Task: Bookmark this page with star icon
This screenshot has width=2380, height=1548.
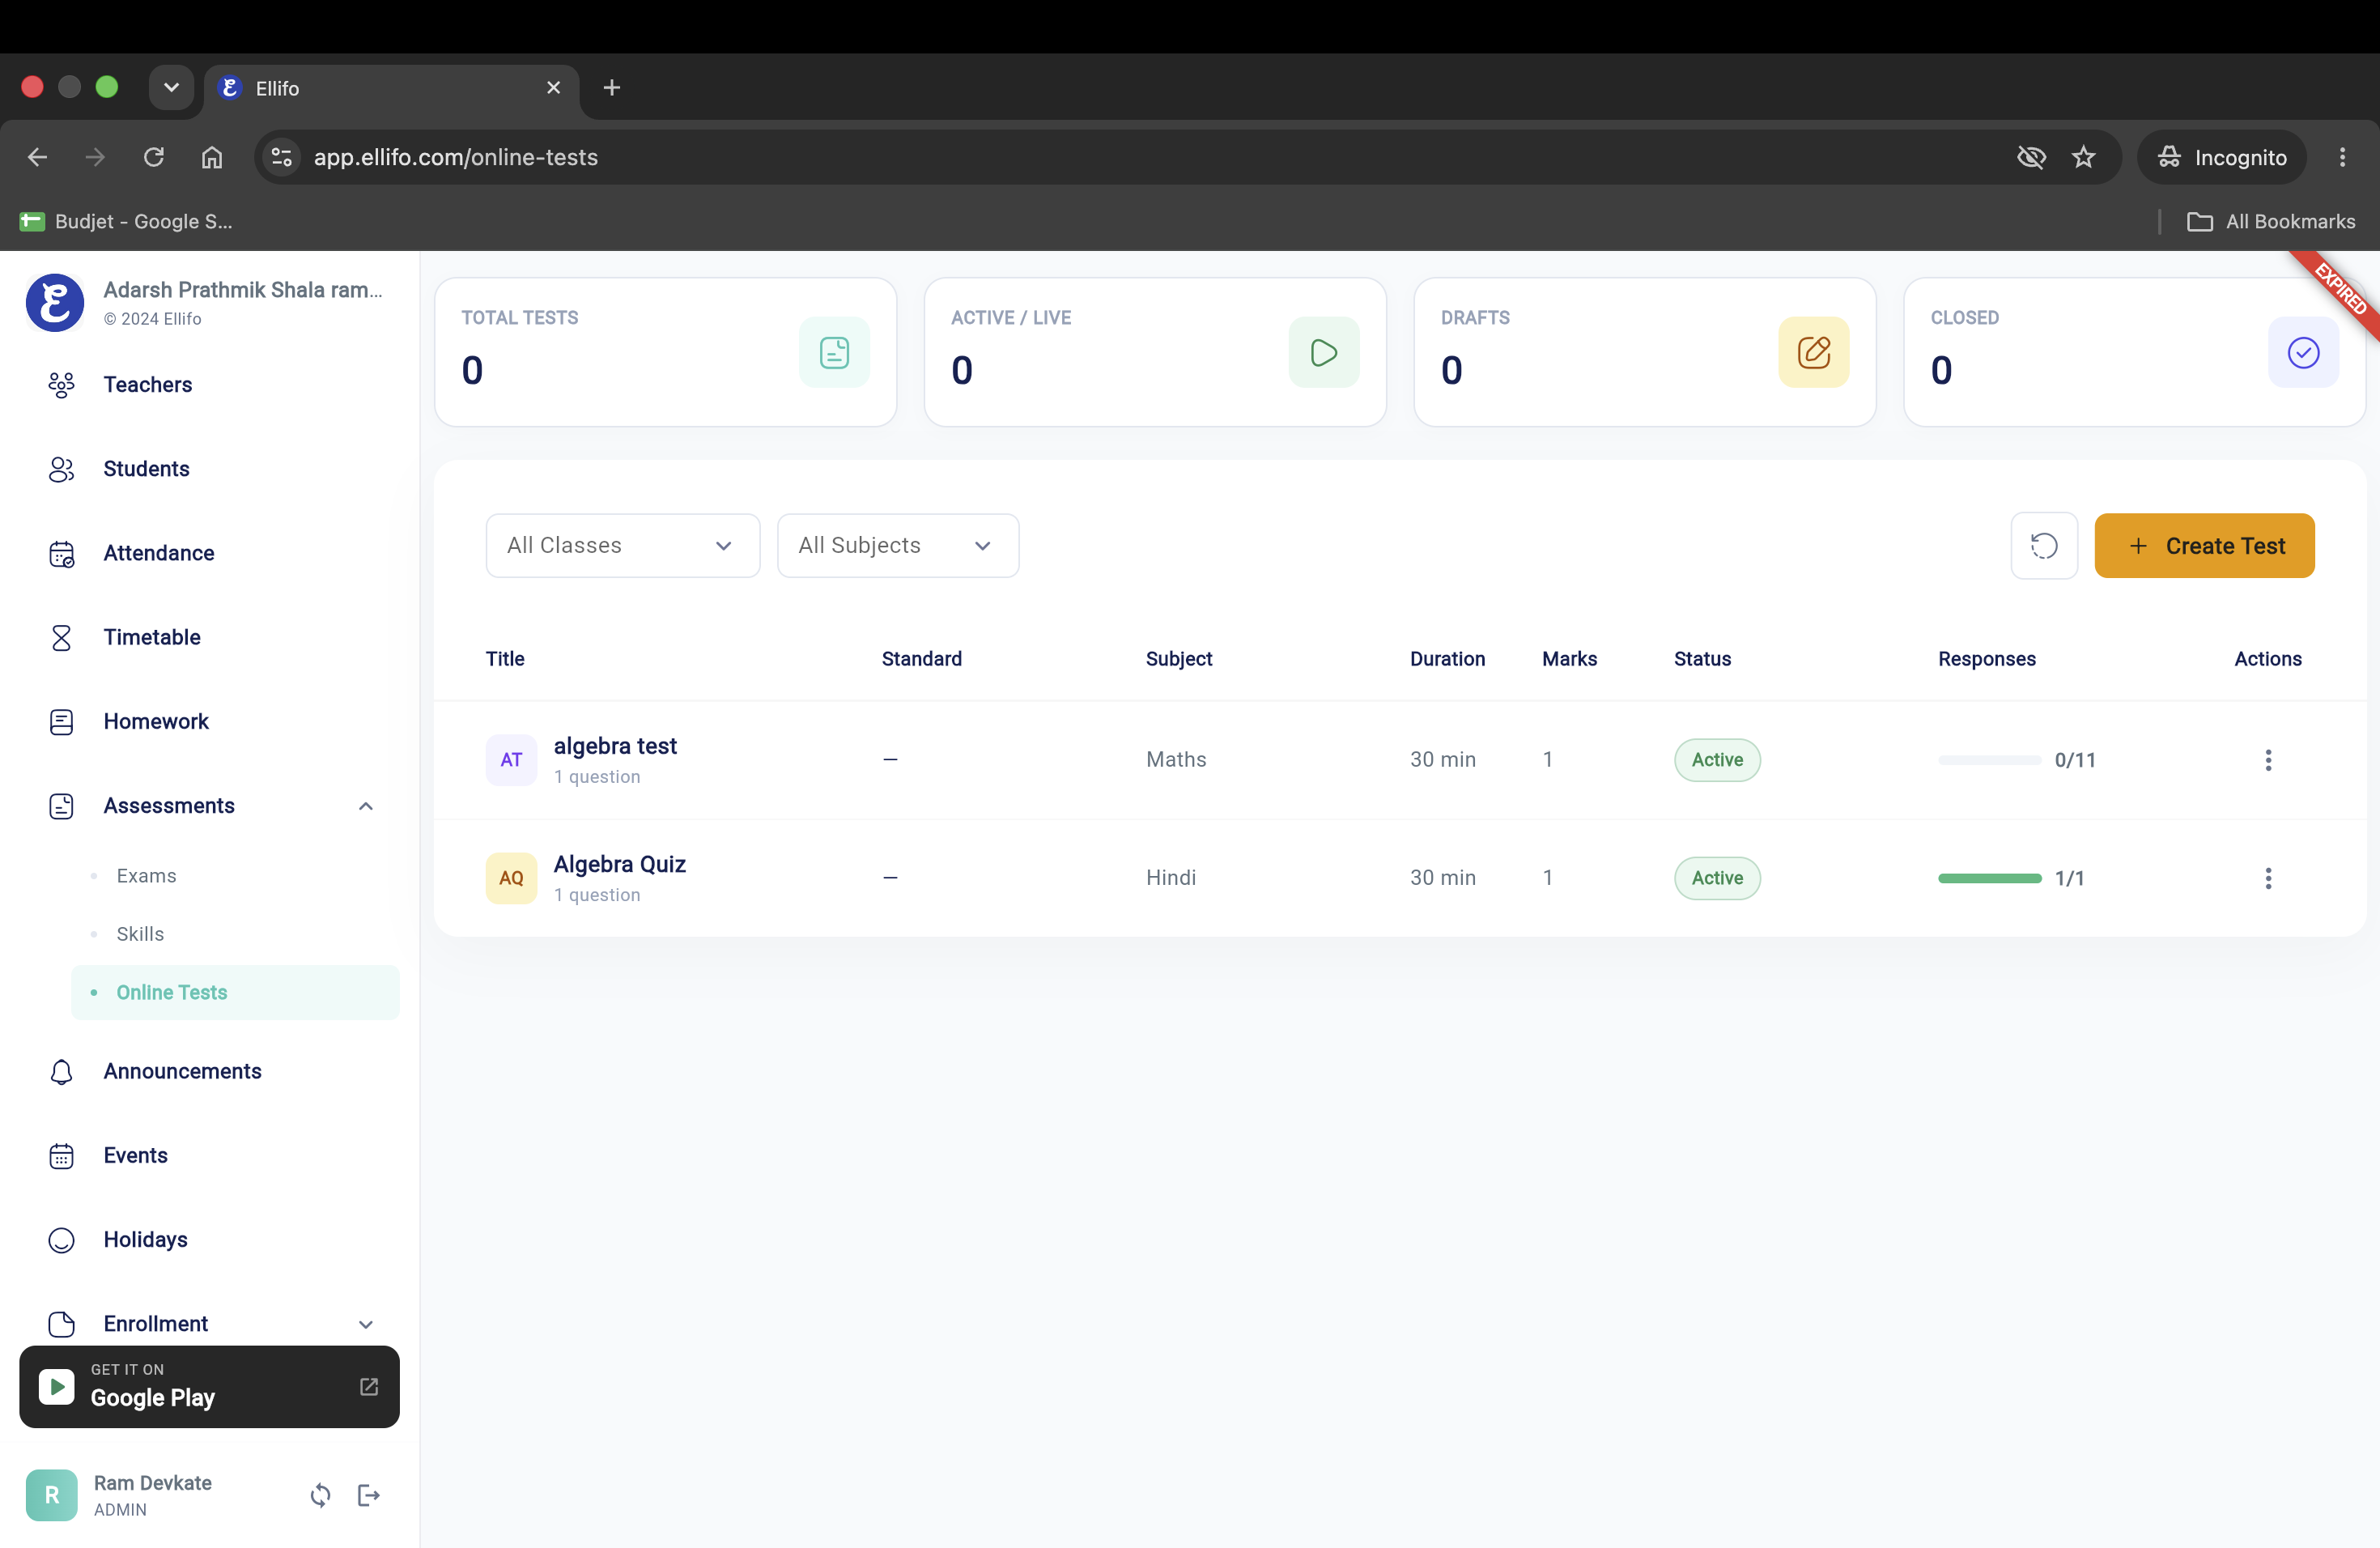Action: (x=2083, y=157)
